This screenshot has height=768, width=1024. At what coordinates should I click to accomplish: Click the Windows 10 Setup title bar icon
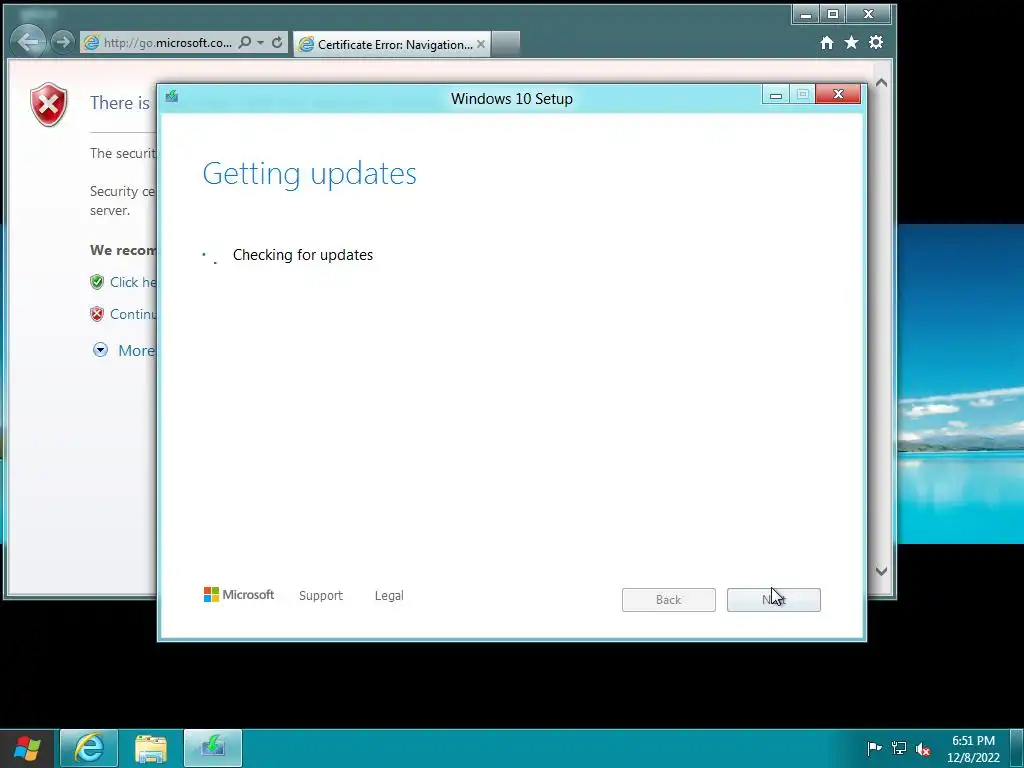tap(172, 97)
